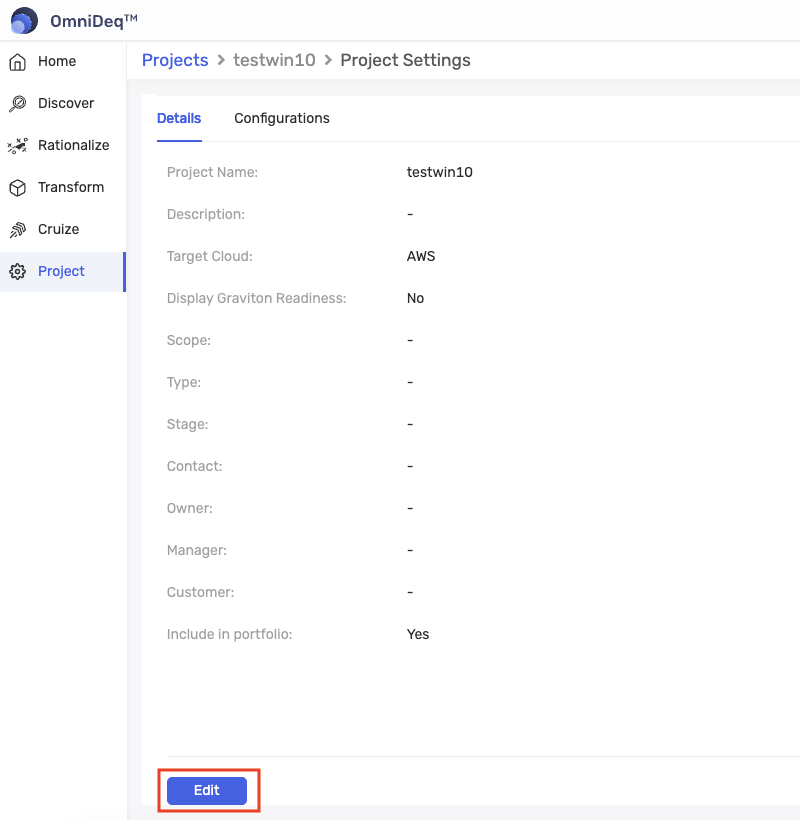800x820 pixels.
Task: Go to the Projects breadcrumb link
Action: pos(175,60)
